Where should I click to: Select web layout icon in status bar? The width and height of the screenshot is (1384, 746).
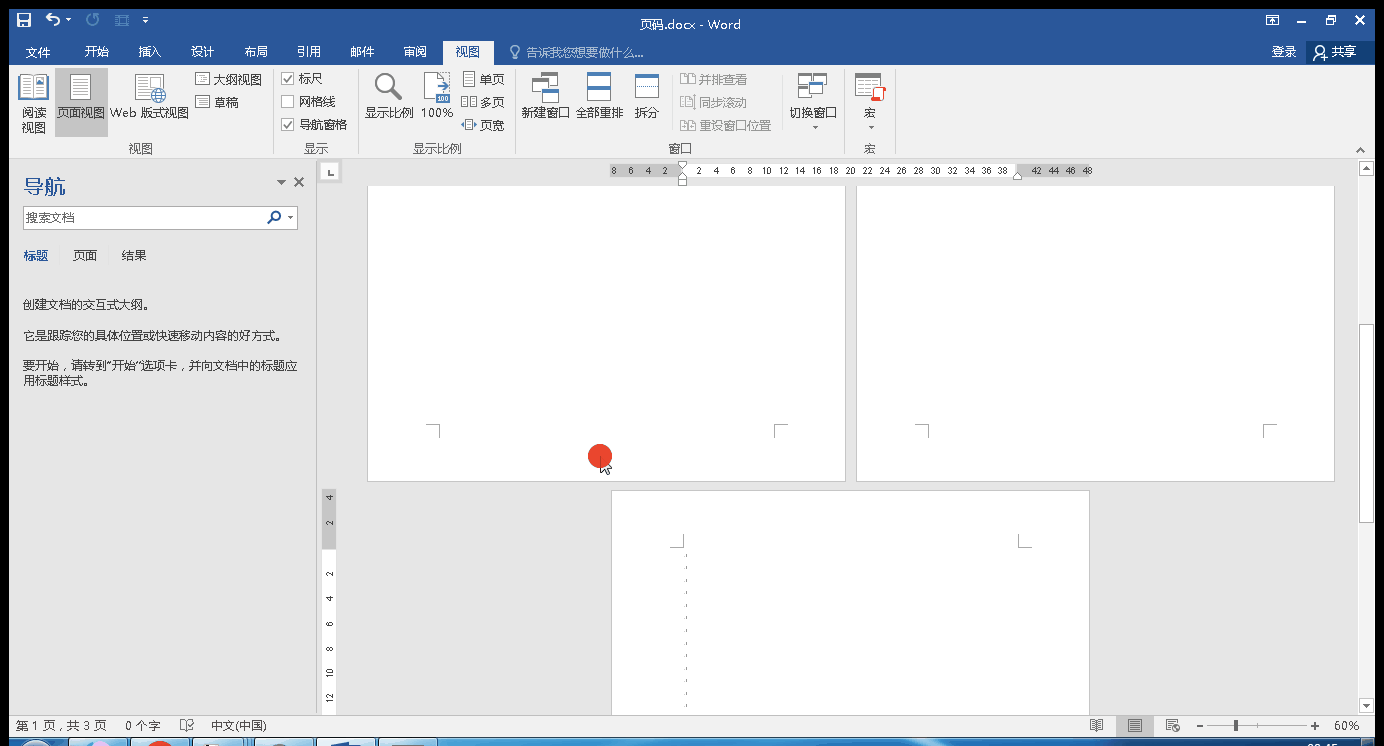pos(1173,726)
